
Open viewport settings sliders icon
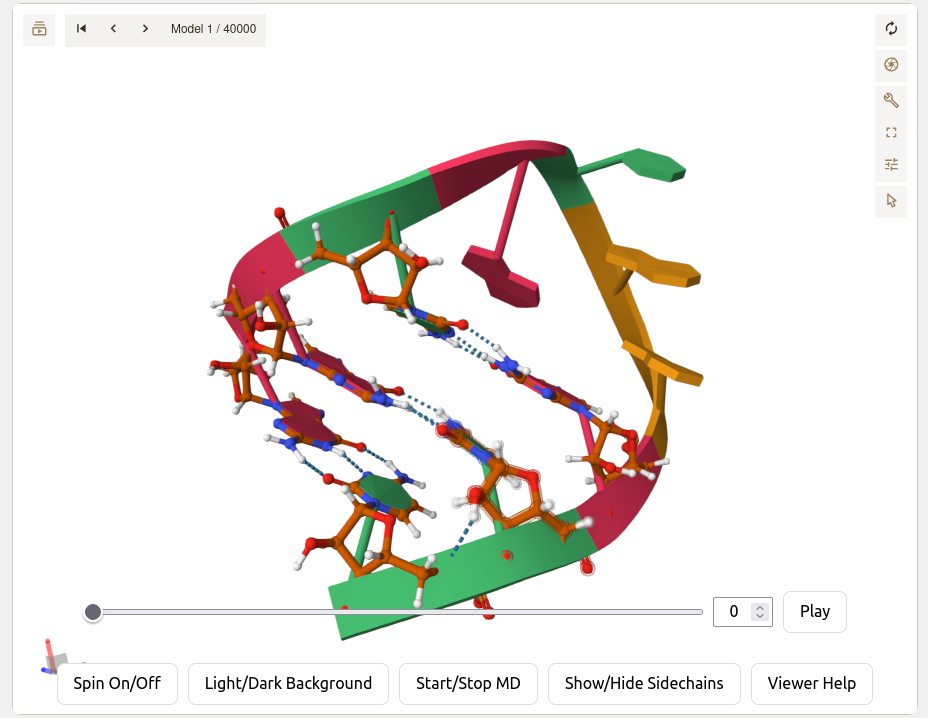891,164
